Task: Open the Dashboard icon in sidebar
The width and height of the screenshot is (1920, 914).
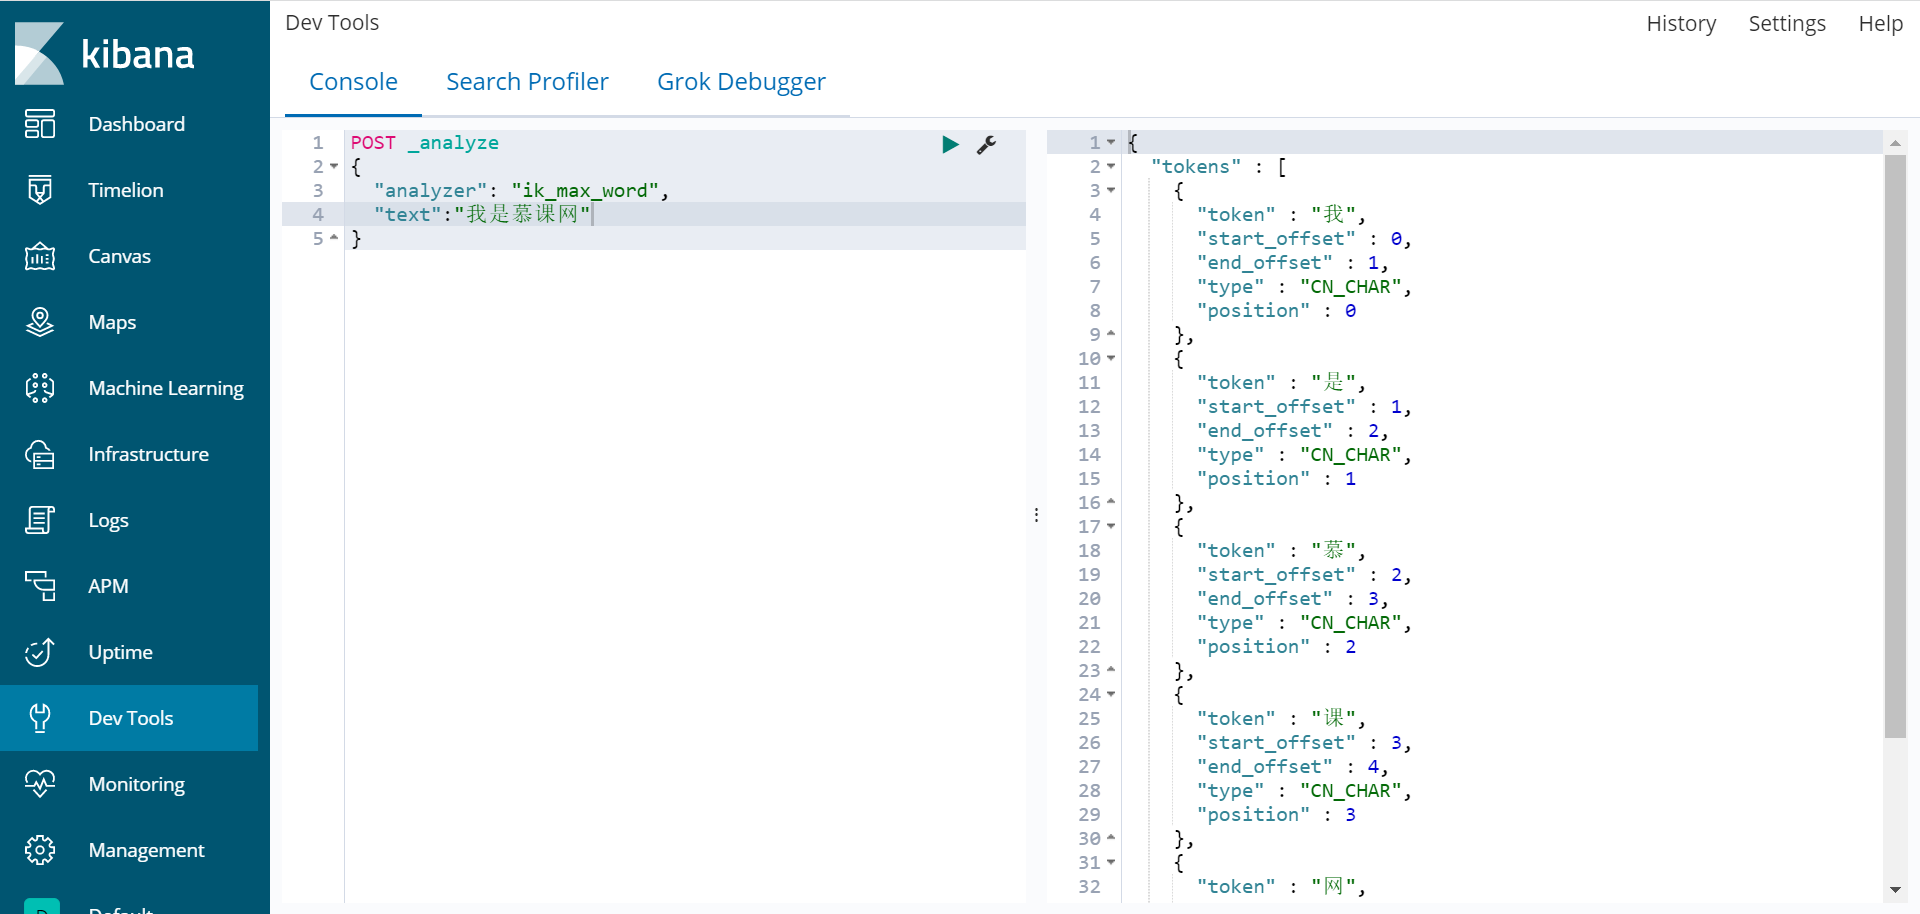Action: [x=40, y=124]
